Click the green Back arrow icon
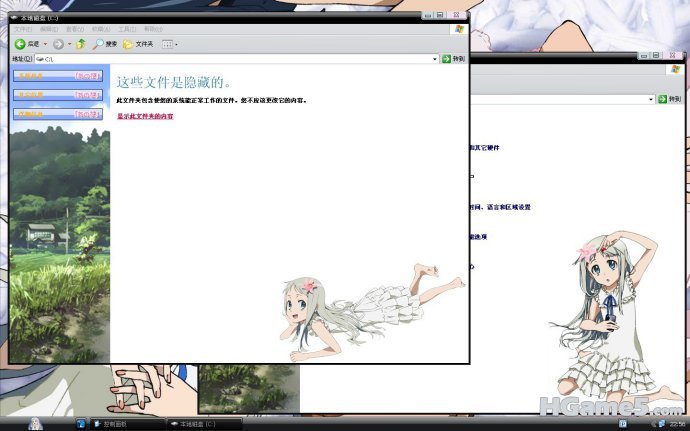The image size is (690, 431). 20,44
